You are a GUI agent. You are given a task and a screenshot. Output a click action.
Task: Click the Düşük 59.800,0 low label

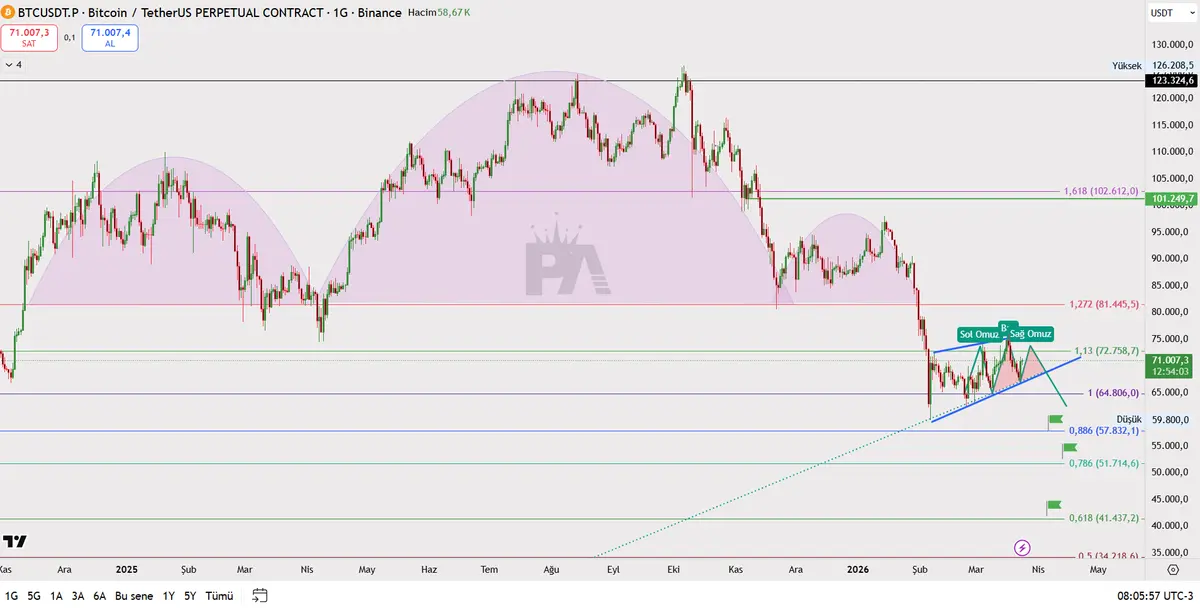1155,420
